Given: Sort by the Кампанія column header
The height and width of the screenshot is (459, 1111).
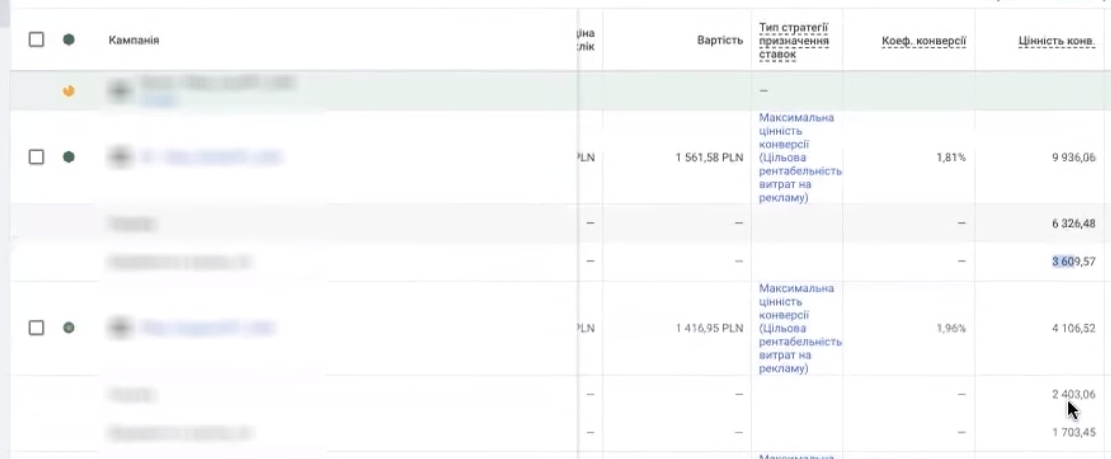Looking at the screenshot, I should [x=134, y=40].
